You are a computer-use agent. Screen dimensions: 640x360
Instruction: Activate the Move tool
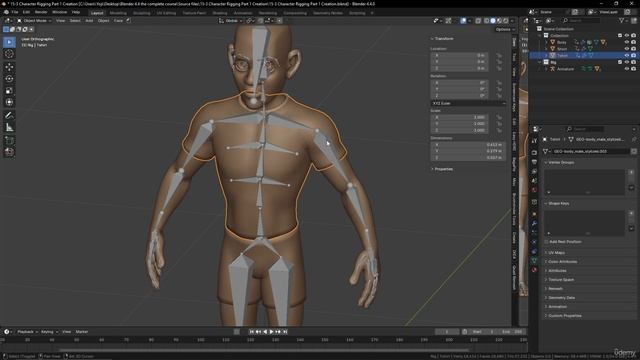pyautogui.click(x=9, y=67)
